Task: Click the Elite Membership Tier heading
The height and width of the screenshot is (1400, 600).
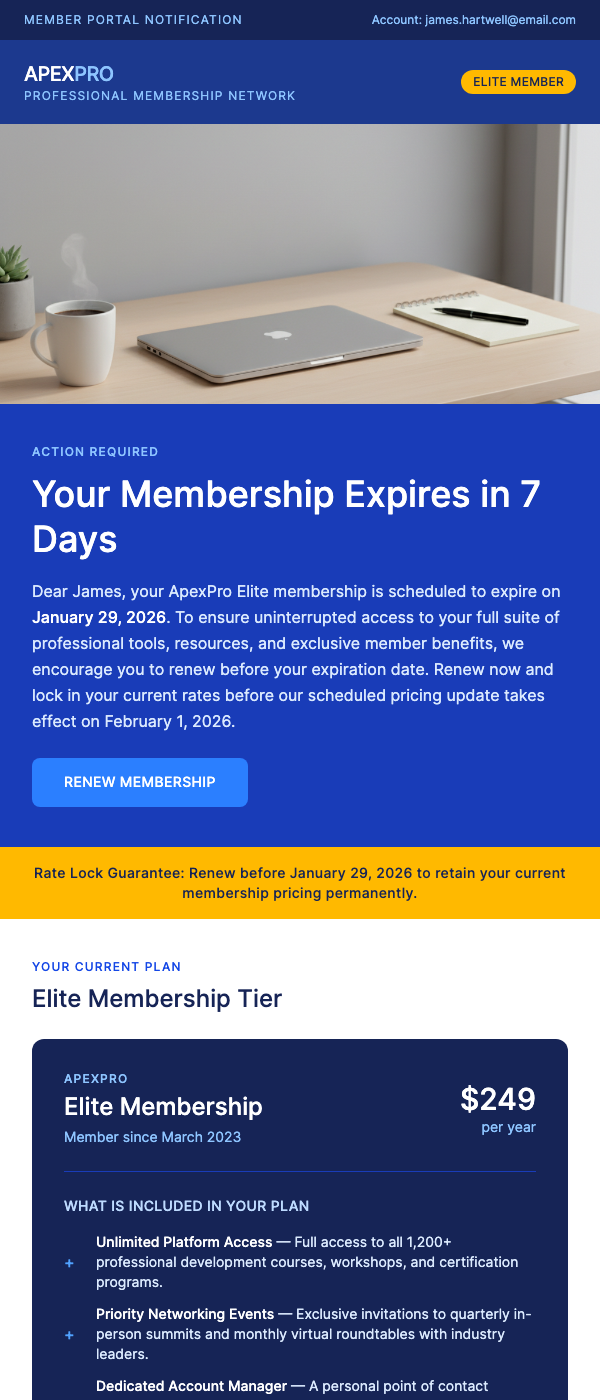Action: click(157, 999)
